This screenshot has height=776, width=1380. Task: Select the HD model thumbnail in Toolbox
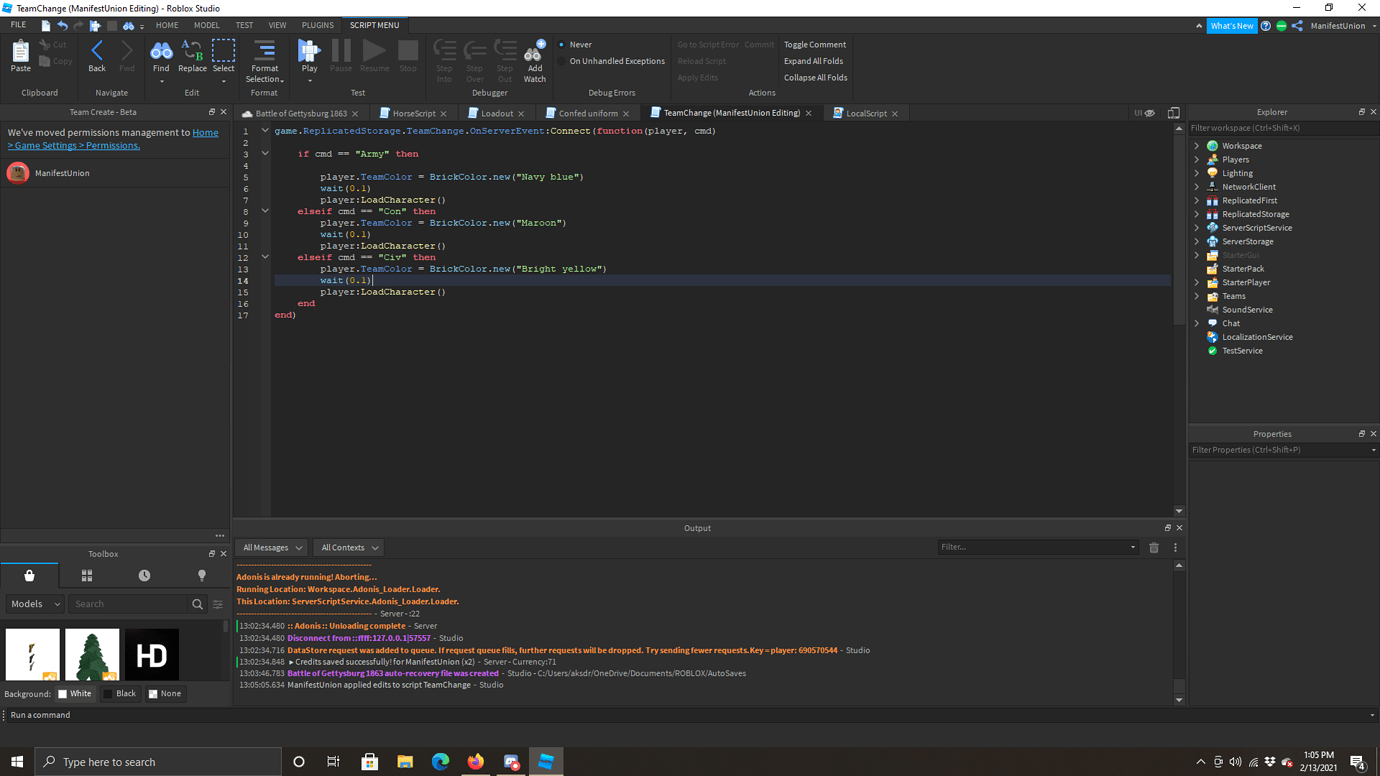pyautogui.click(x=152, y=655)
